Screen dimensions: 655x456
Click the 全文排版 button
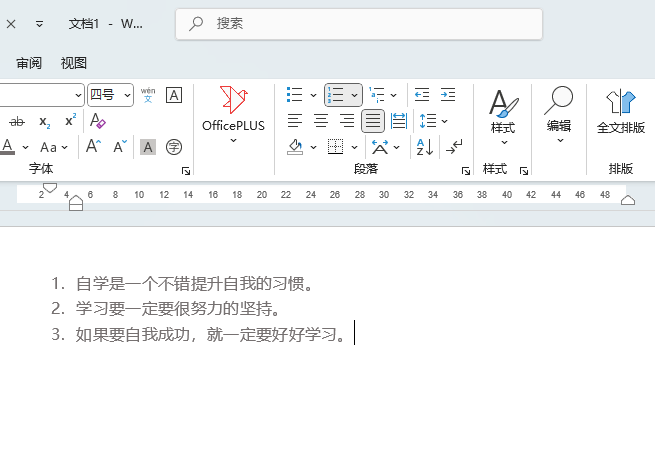pos(621,112)
